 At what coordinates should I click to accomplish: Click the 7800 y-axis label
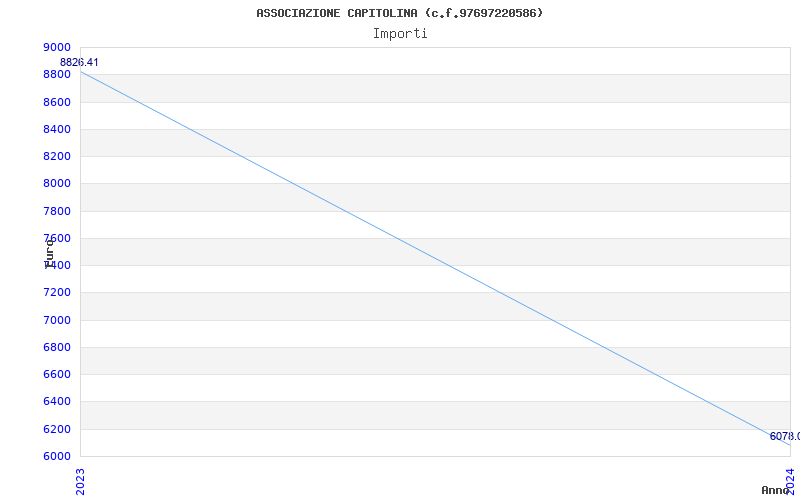tap(57, 211)
